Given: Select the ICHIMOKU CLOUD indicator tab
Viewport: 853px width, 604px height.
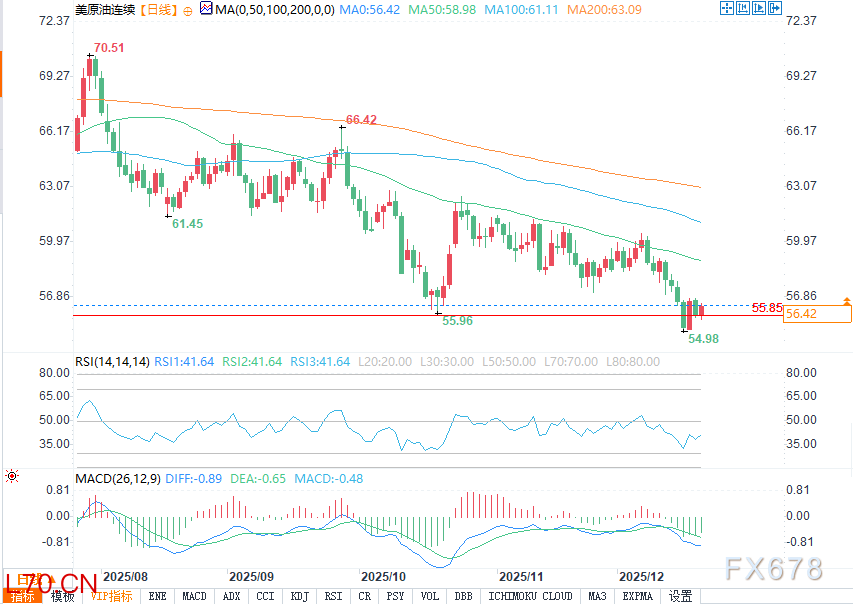Looking at the screenshot, I should 530,596.
